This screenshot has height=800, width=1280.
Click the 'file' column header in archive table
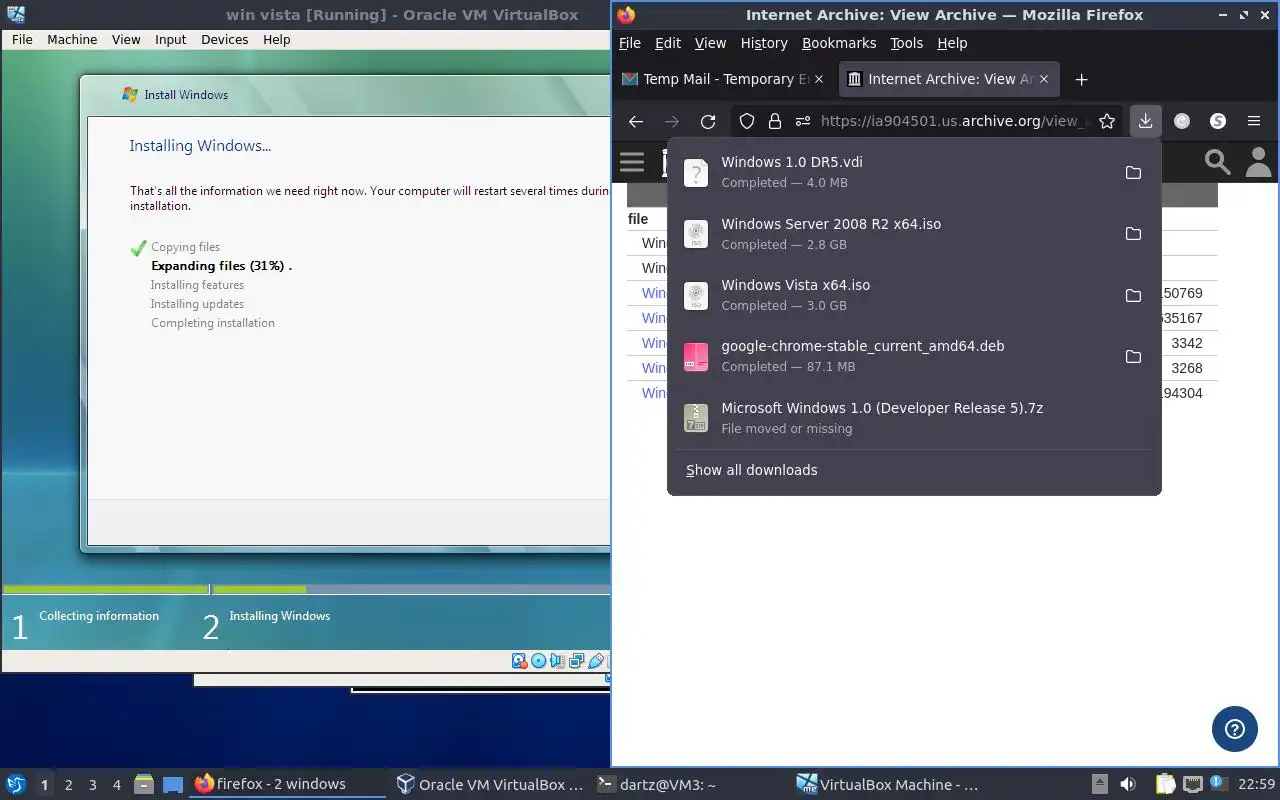(x=638, y=219)
